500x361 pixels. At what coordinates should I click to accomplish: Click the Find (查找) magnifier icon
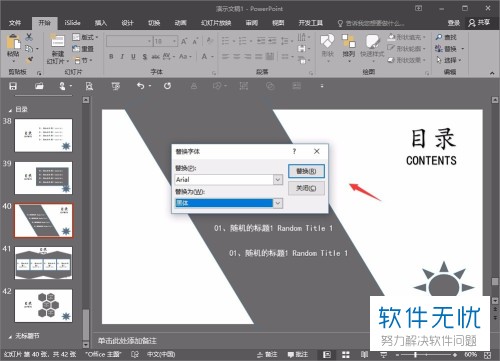pos(439,37)
